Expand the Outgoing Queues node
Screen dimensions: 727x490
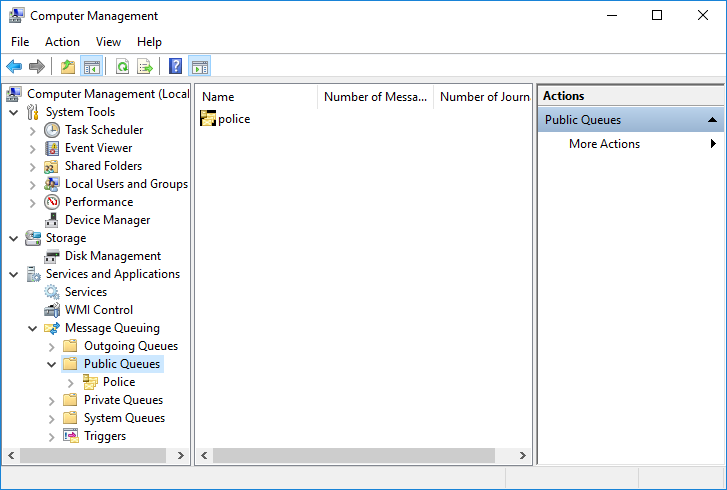(x=51, y=347)
